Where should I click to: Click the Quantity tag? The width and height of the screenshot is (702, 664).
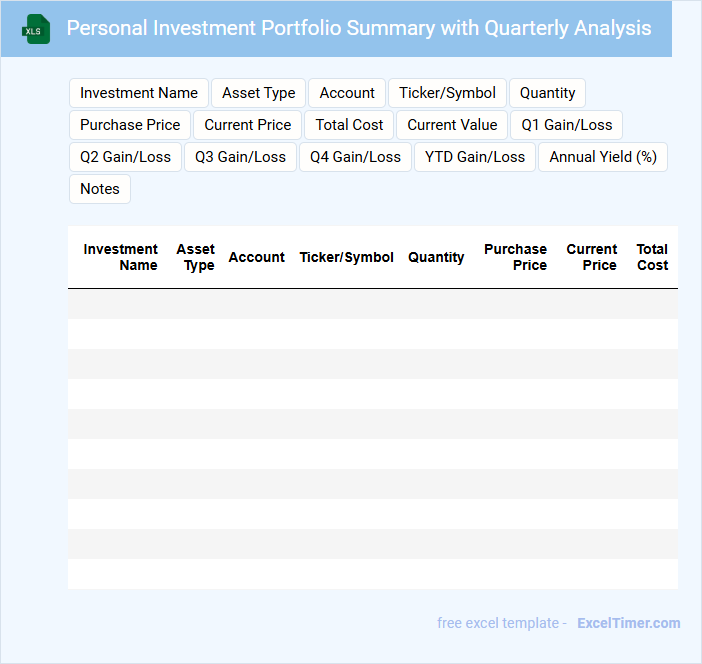(547, 93)
